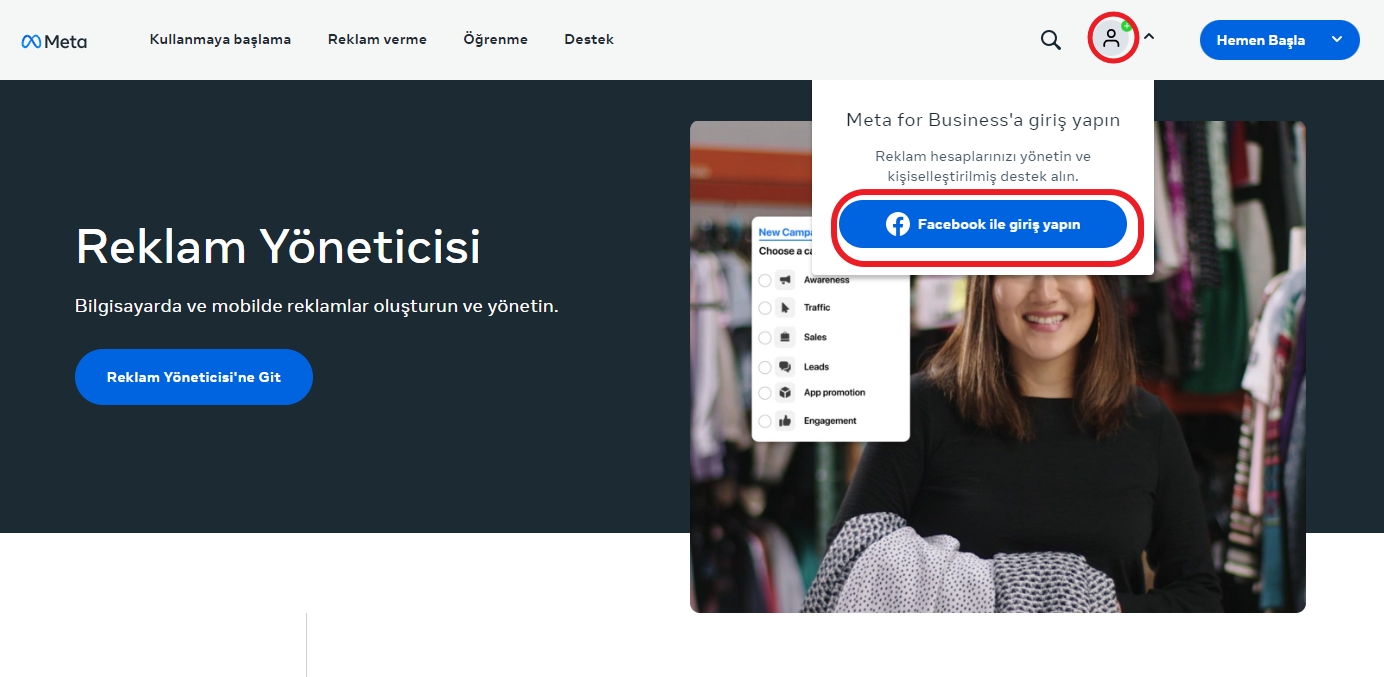
Task: Click Reklam Yöneticisi'ne Git button
Action: tap(194, 377)
